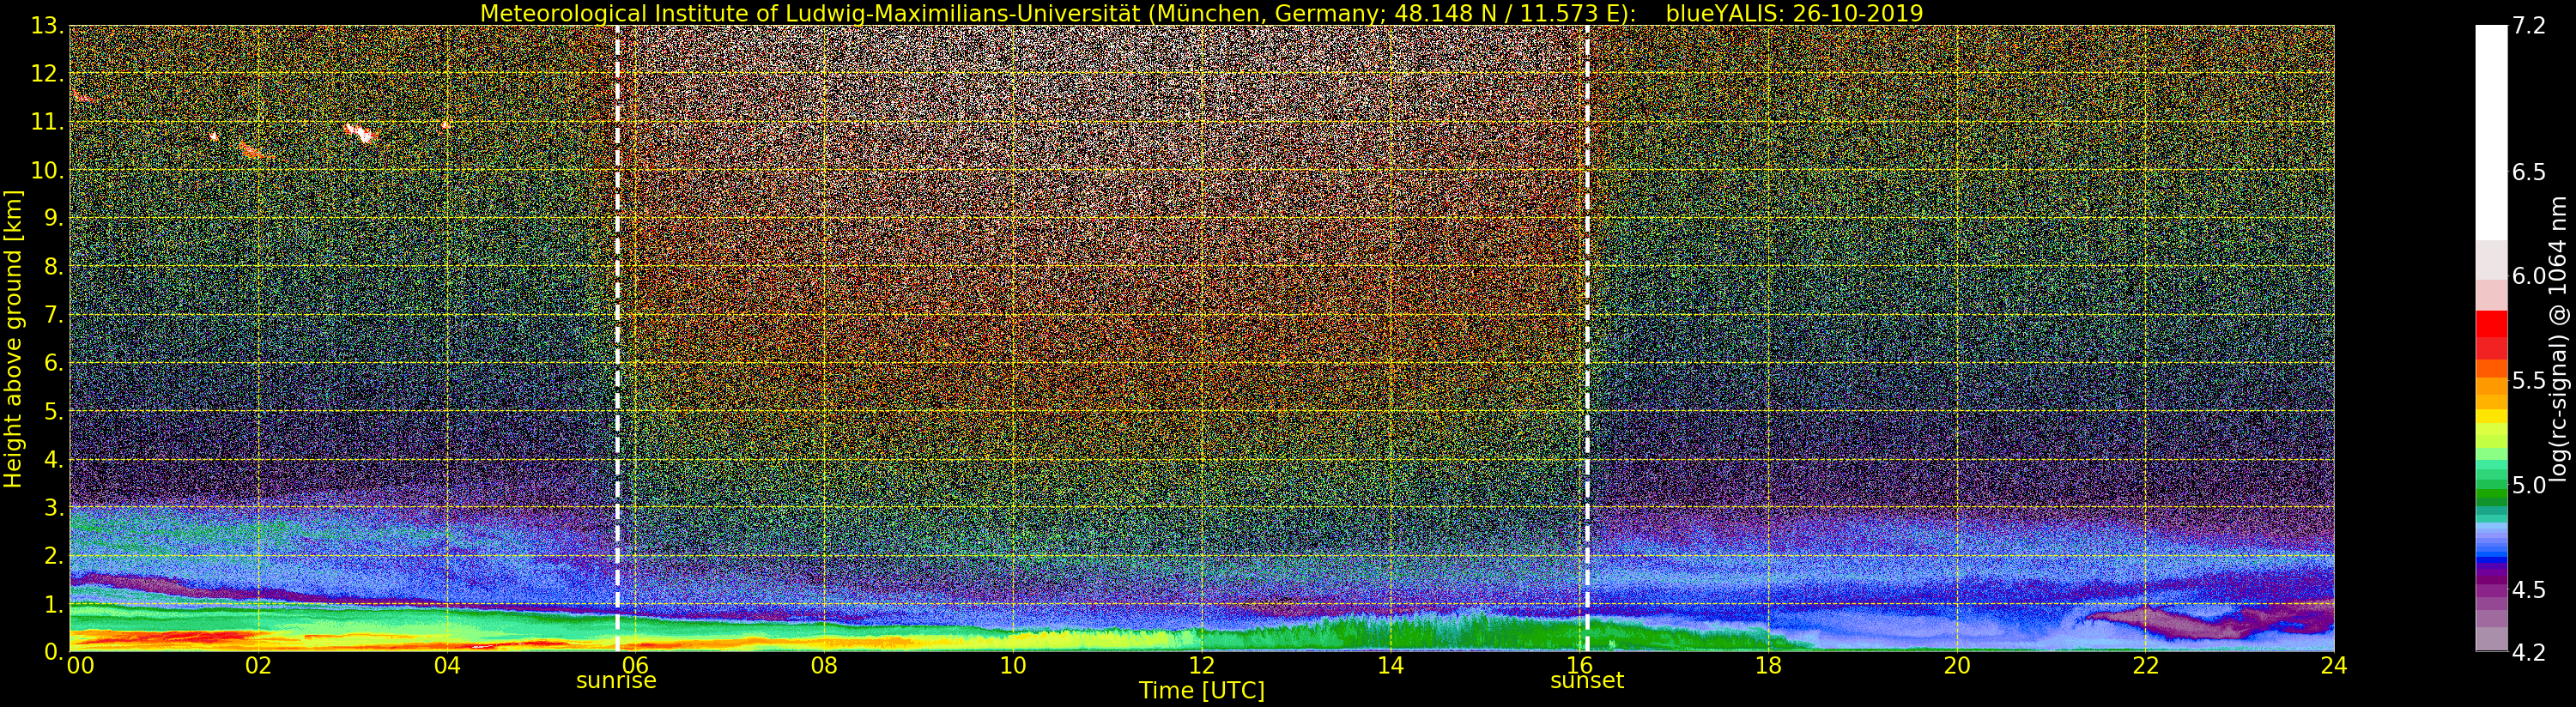Click the 'Height above ground [km]' axis label
Image resolution: width=2576 pixels, height=707 pixels.
tap(13, 339)
